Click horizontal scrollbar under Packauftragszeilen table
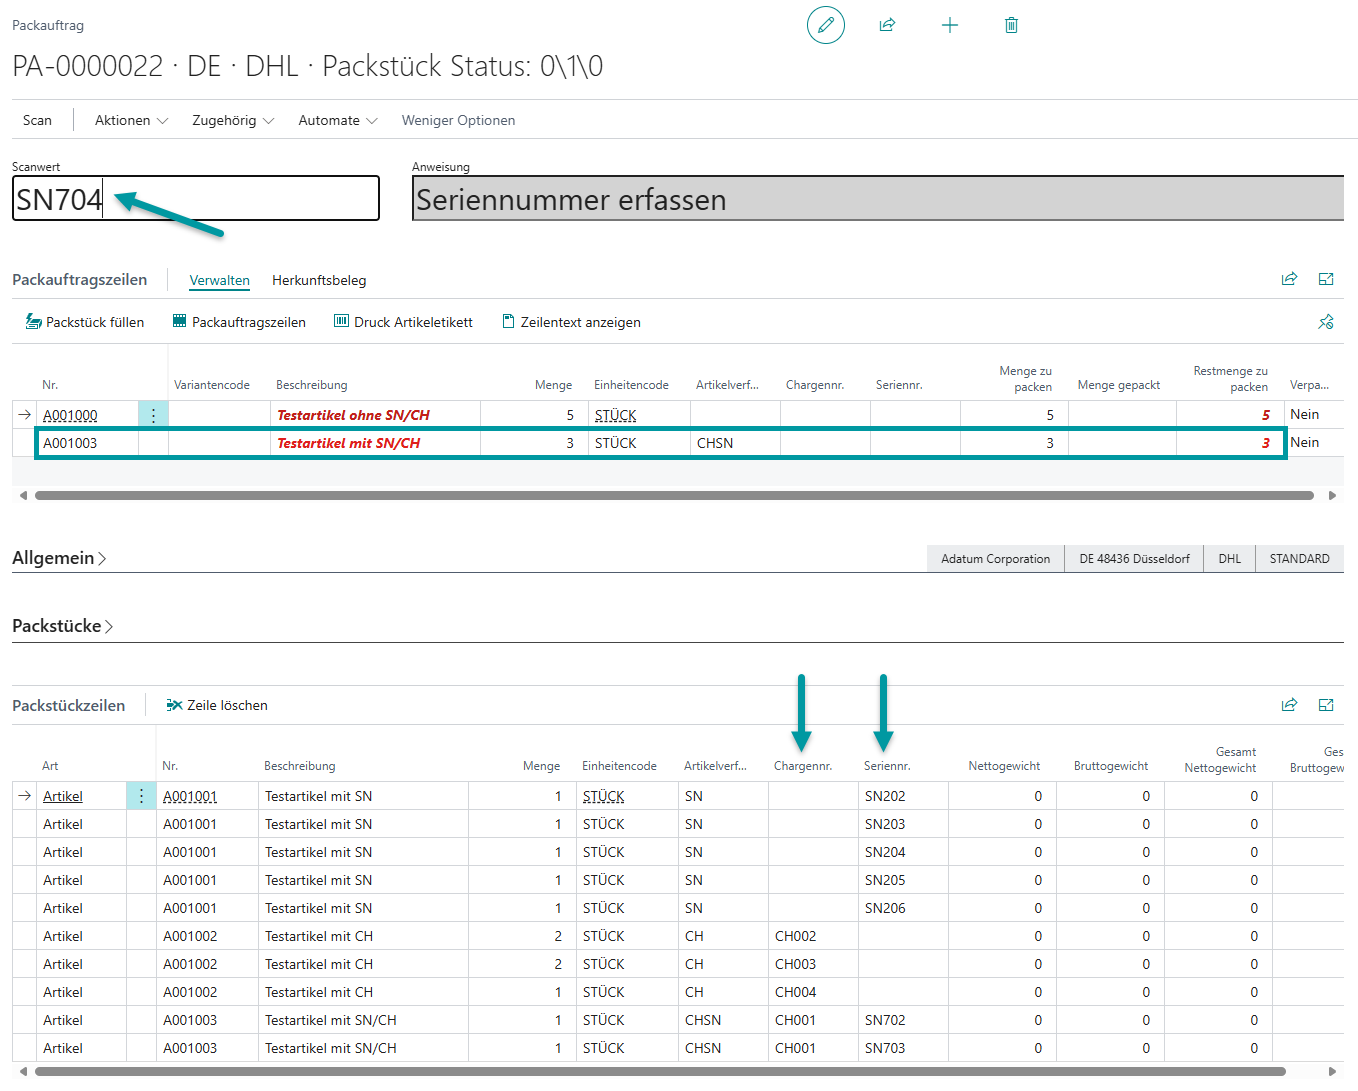1358x1091 pixels. coord(674,495)
